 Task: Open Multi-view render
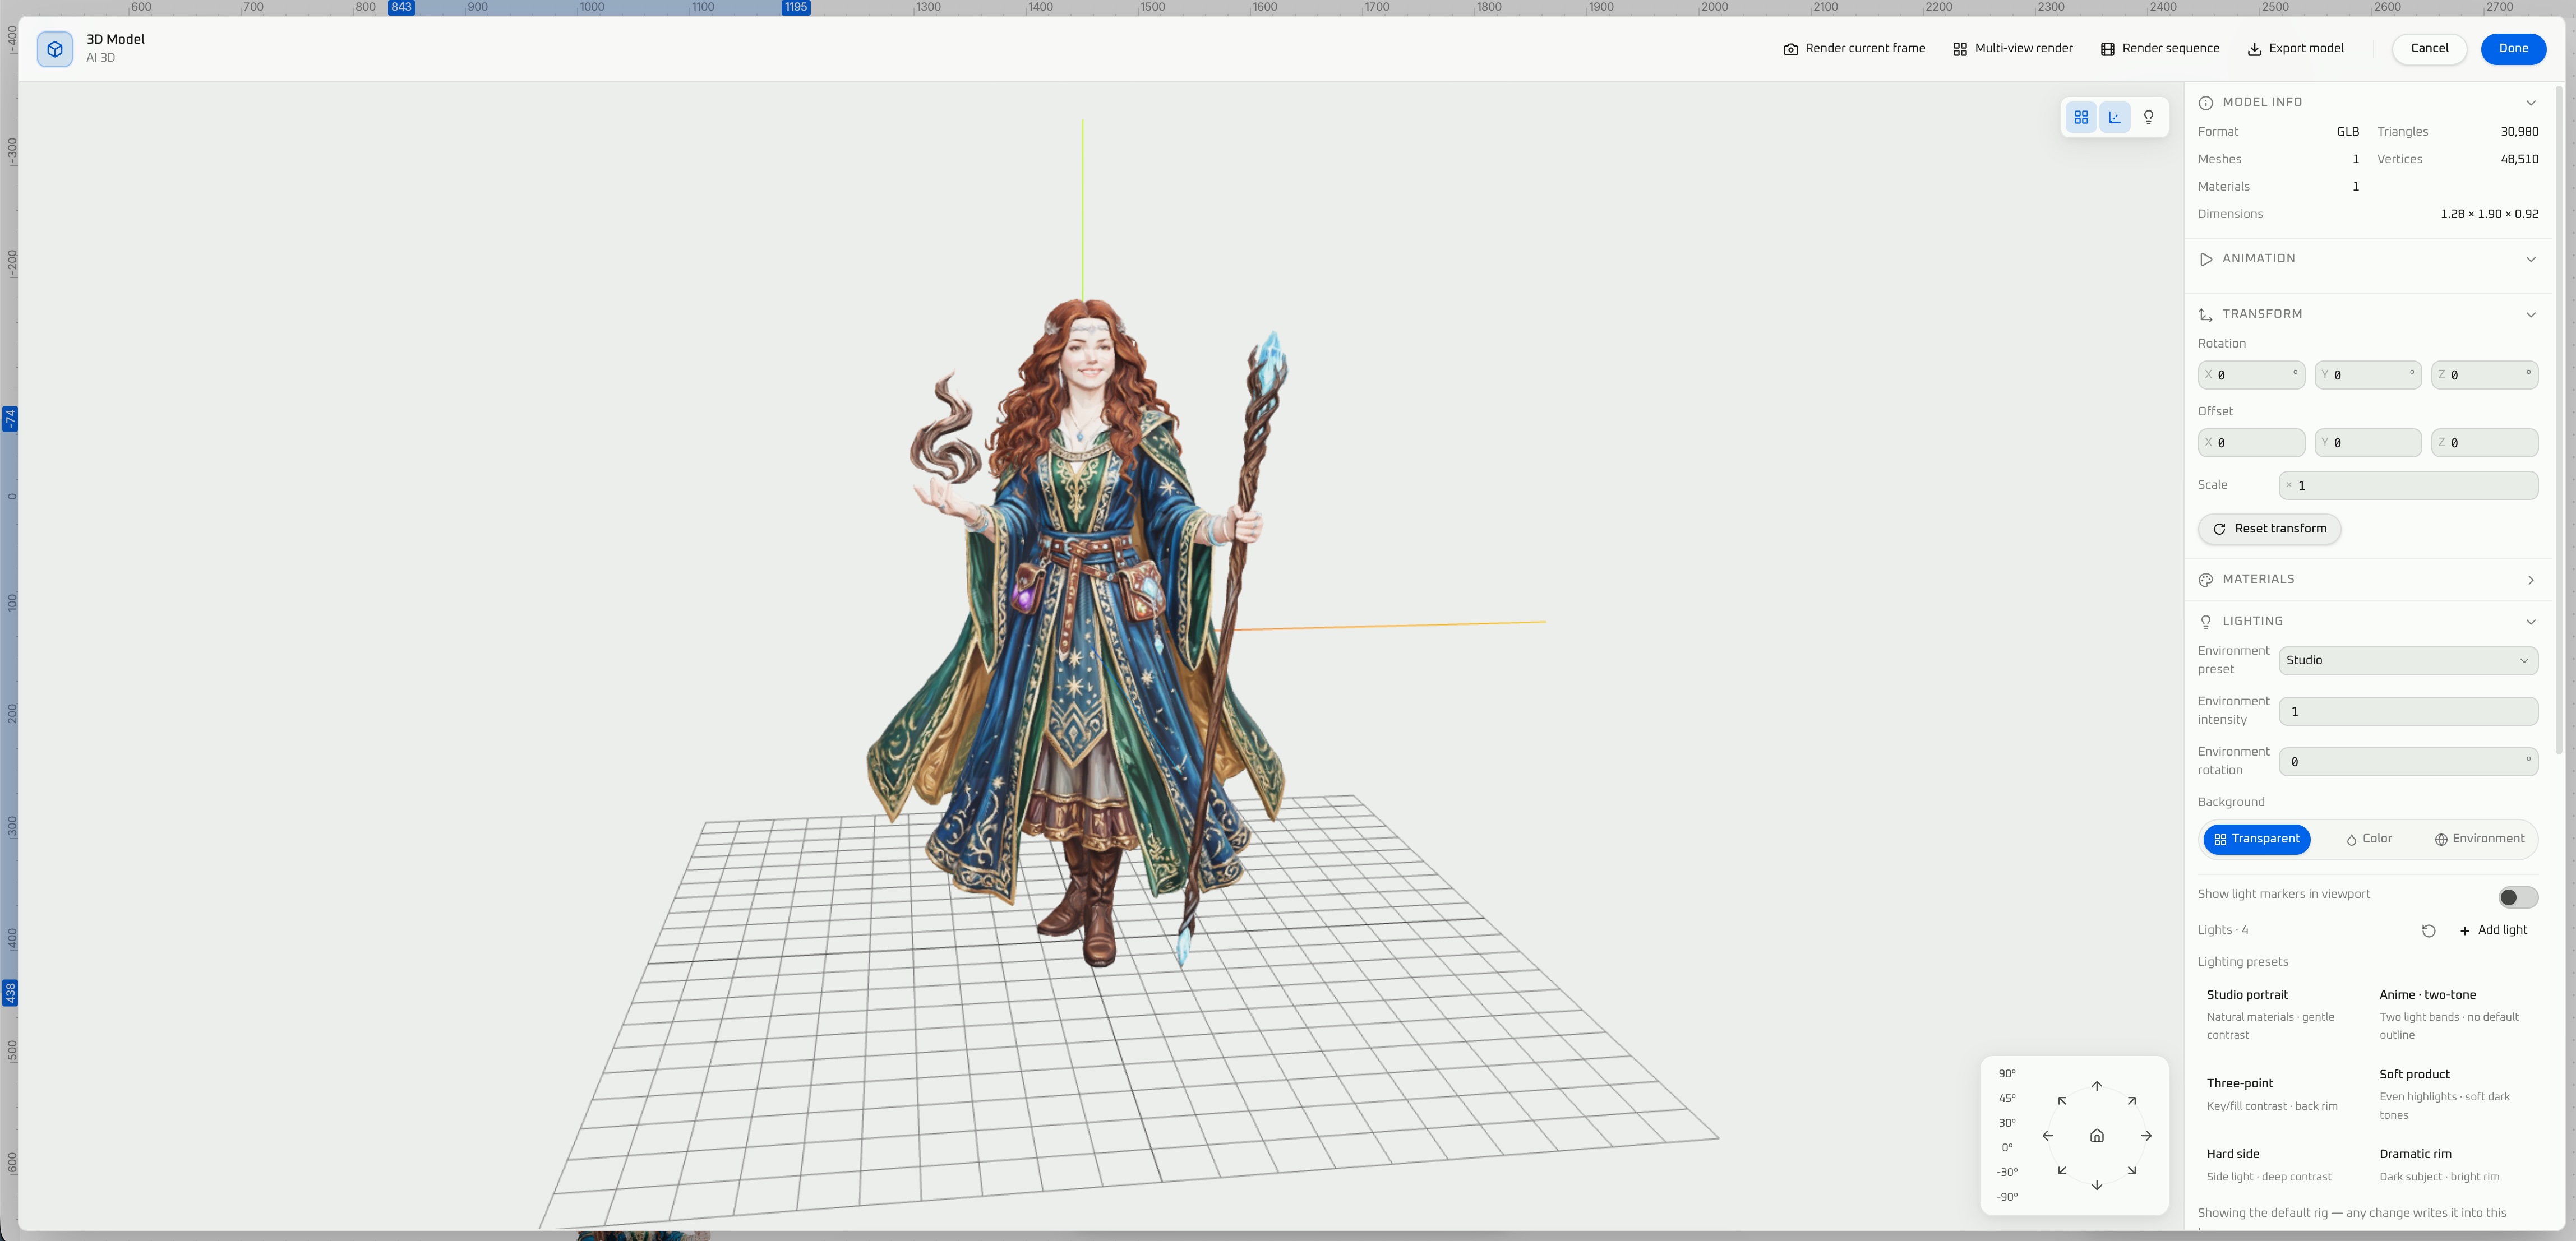pos(2012,49)
